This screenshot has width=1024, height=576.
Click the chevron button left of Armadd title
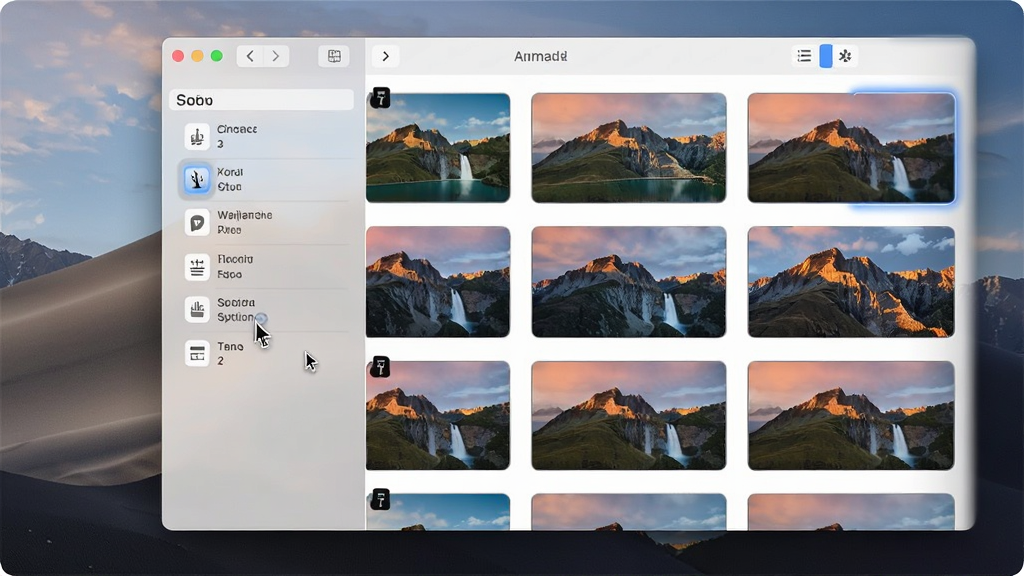[385, 56]
